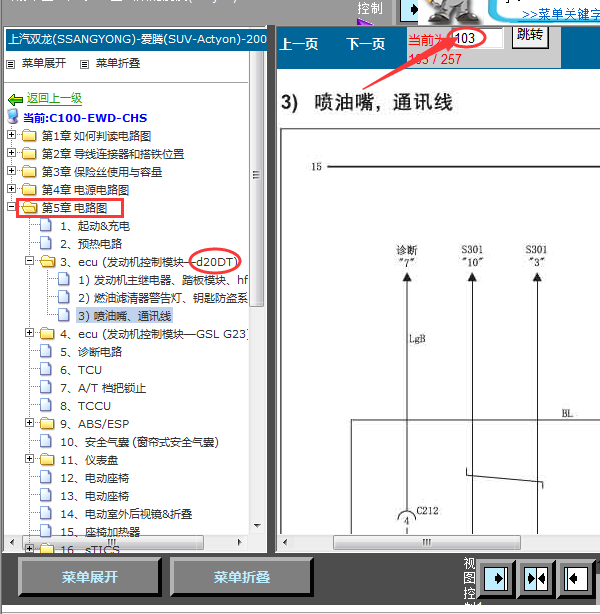The height and width of the screenshot is (614, 600).
Task: Click the diagram horizontal scrollbar thumb
Action: coord(427,542)
